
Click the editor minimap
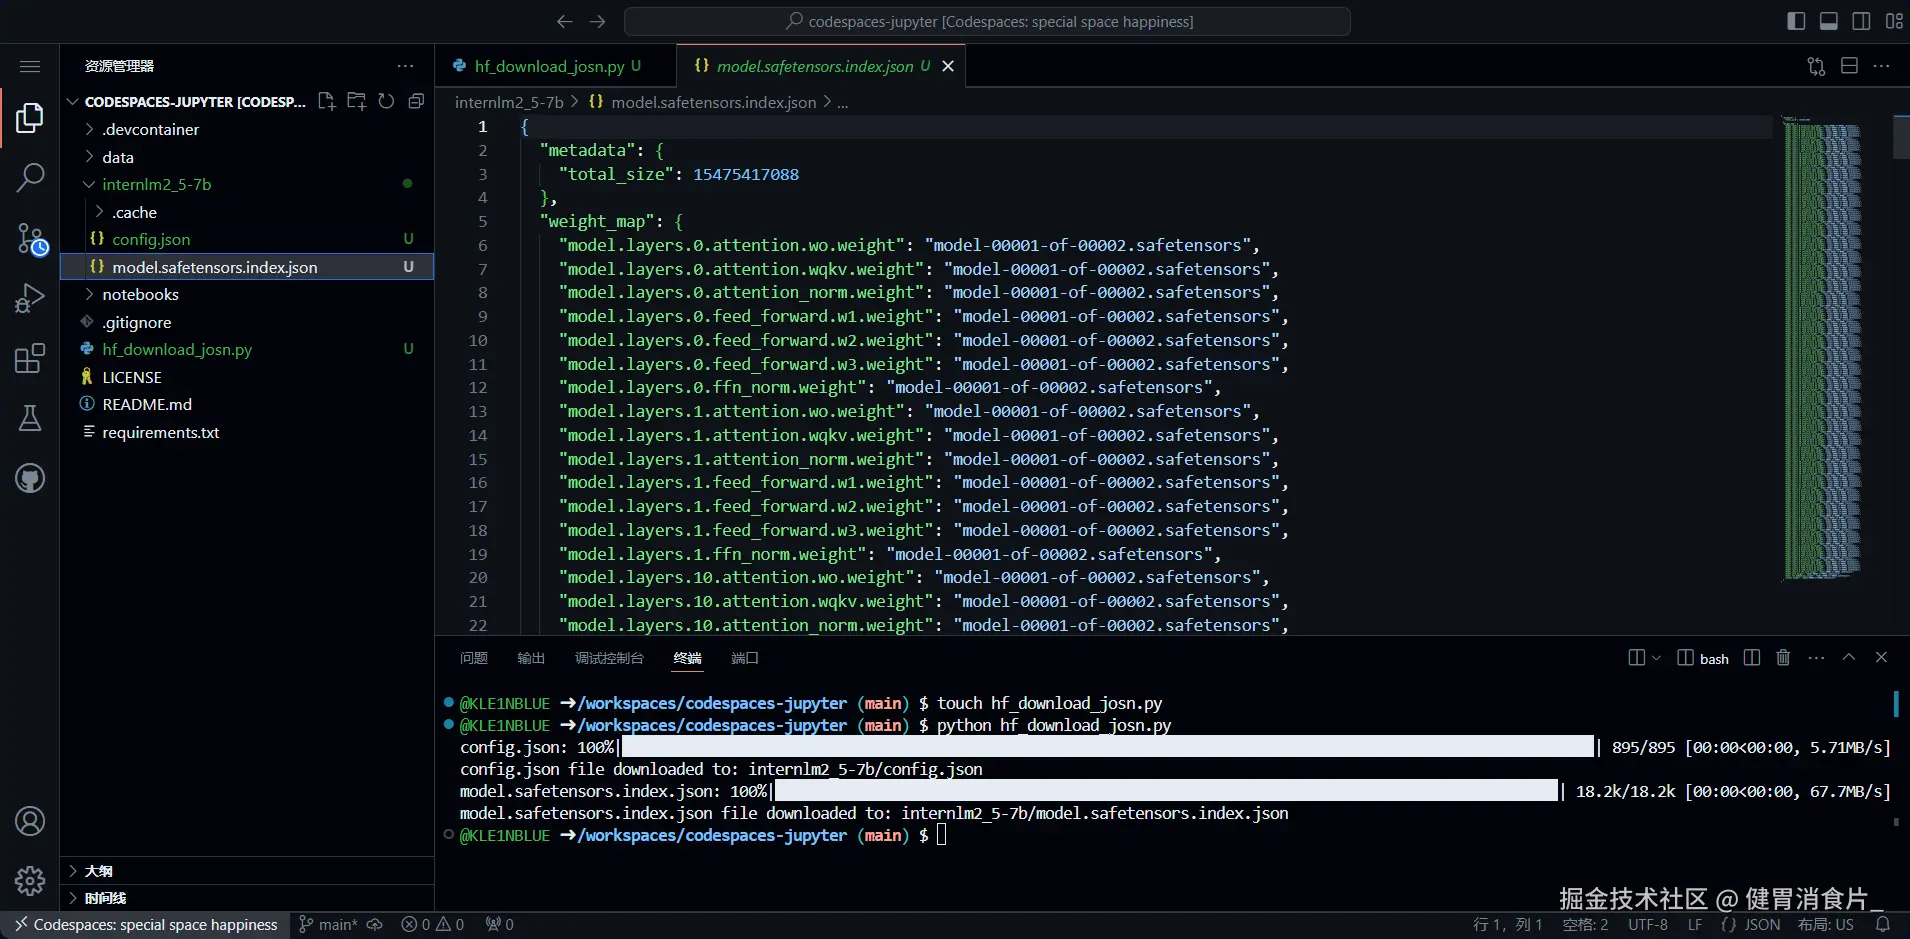pyautogui.click(x=1822, y=350)
